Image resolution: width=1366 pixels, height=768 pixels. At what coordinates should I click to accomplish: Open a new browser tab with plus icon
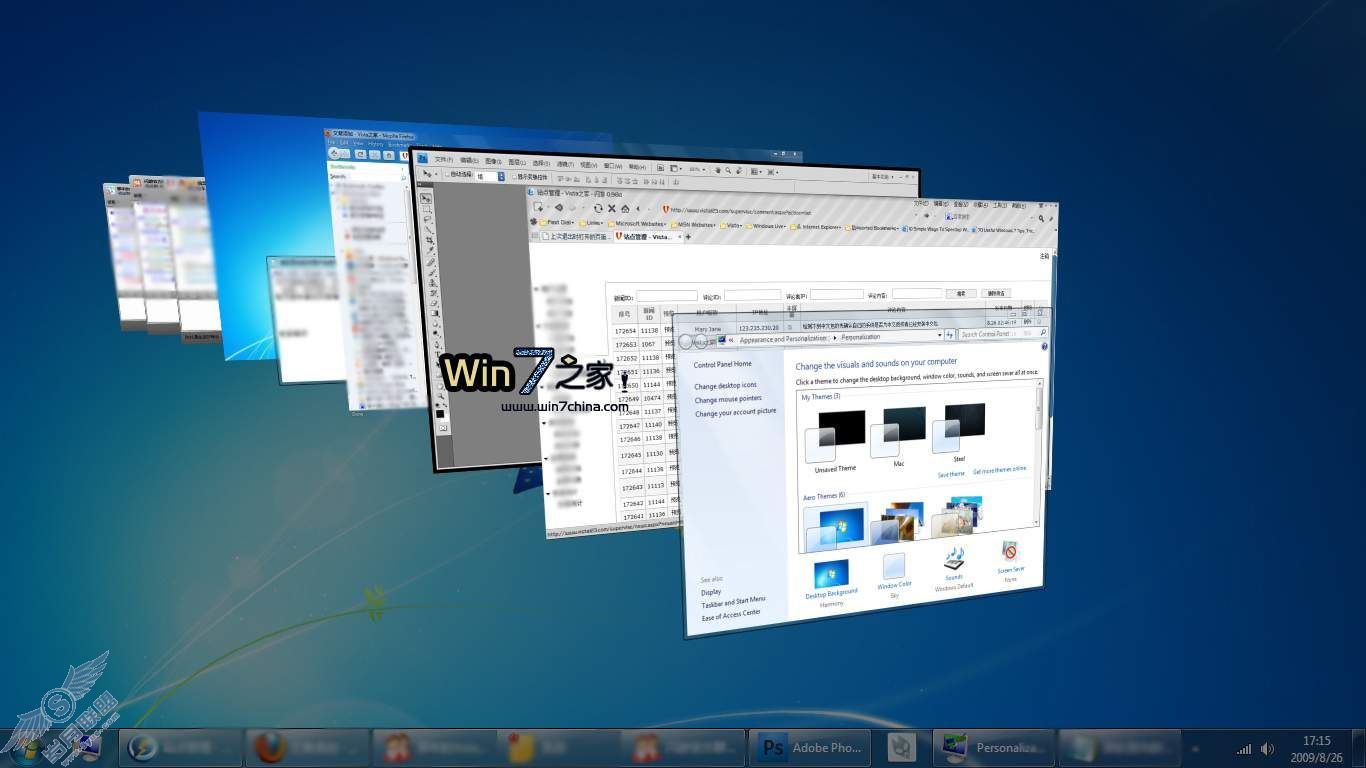(x=688, y=237)
